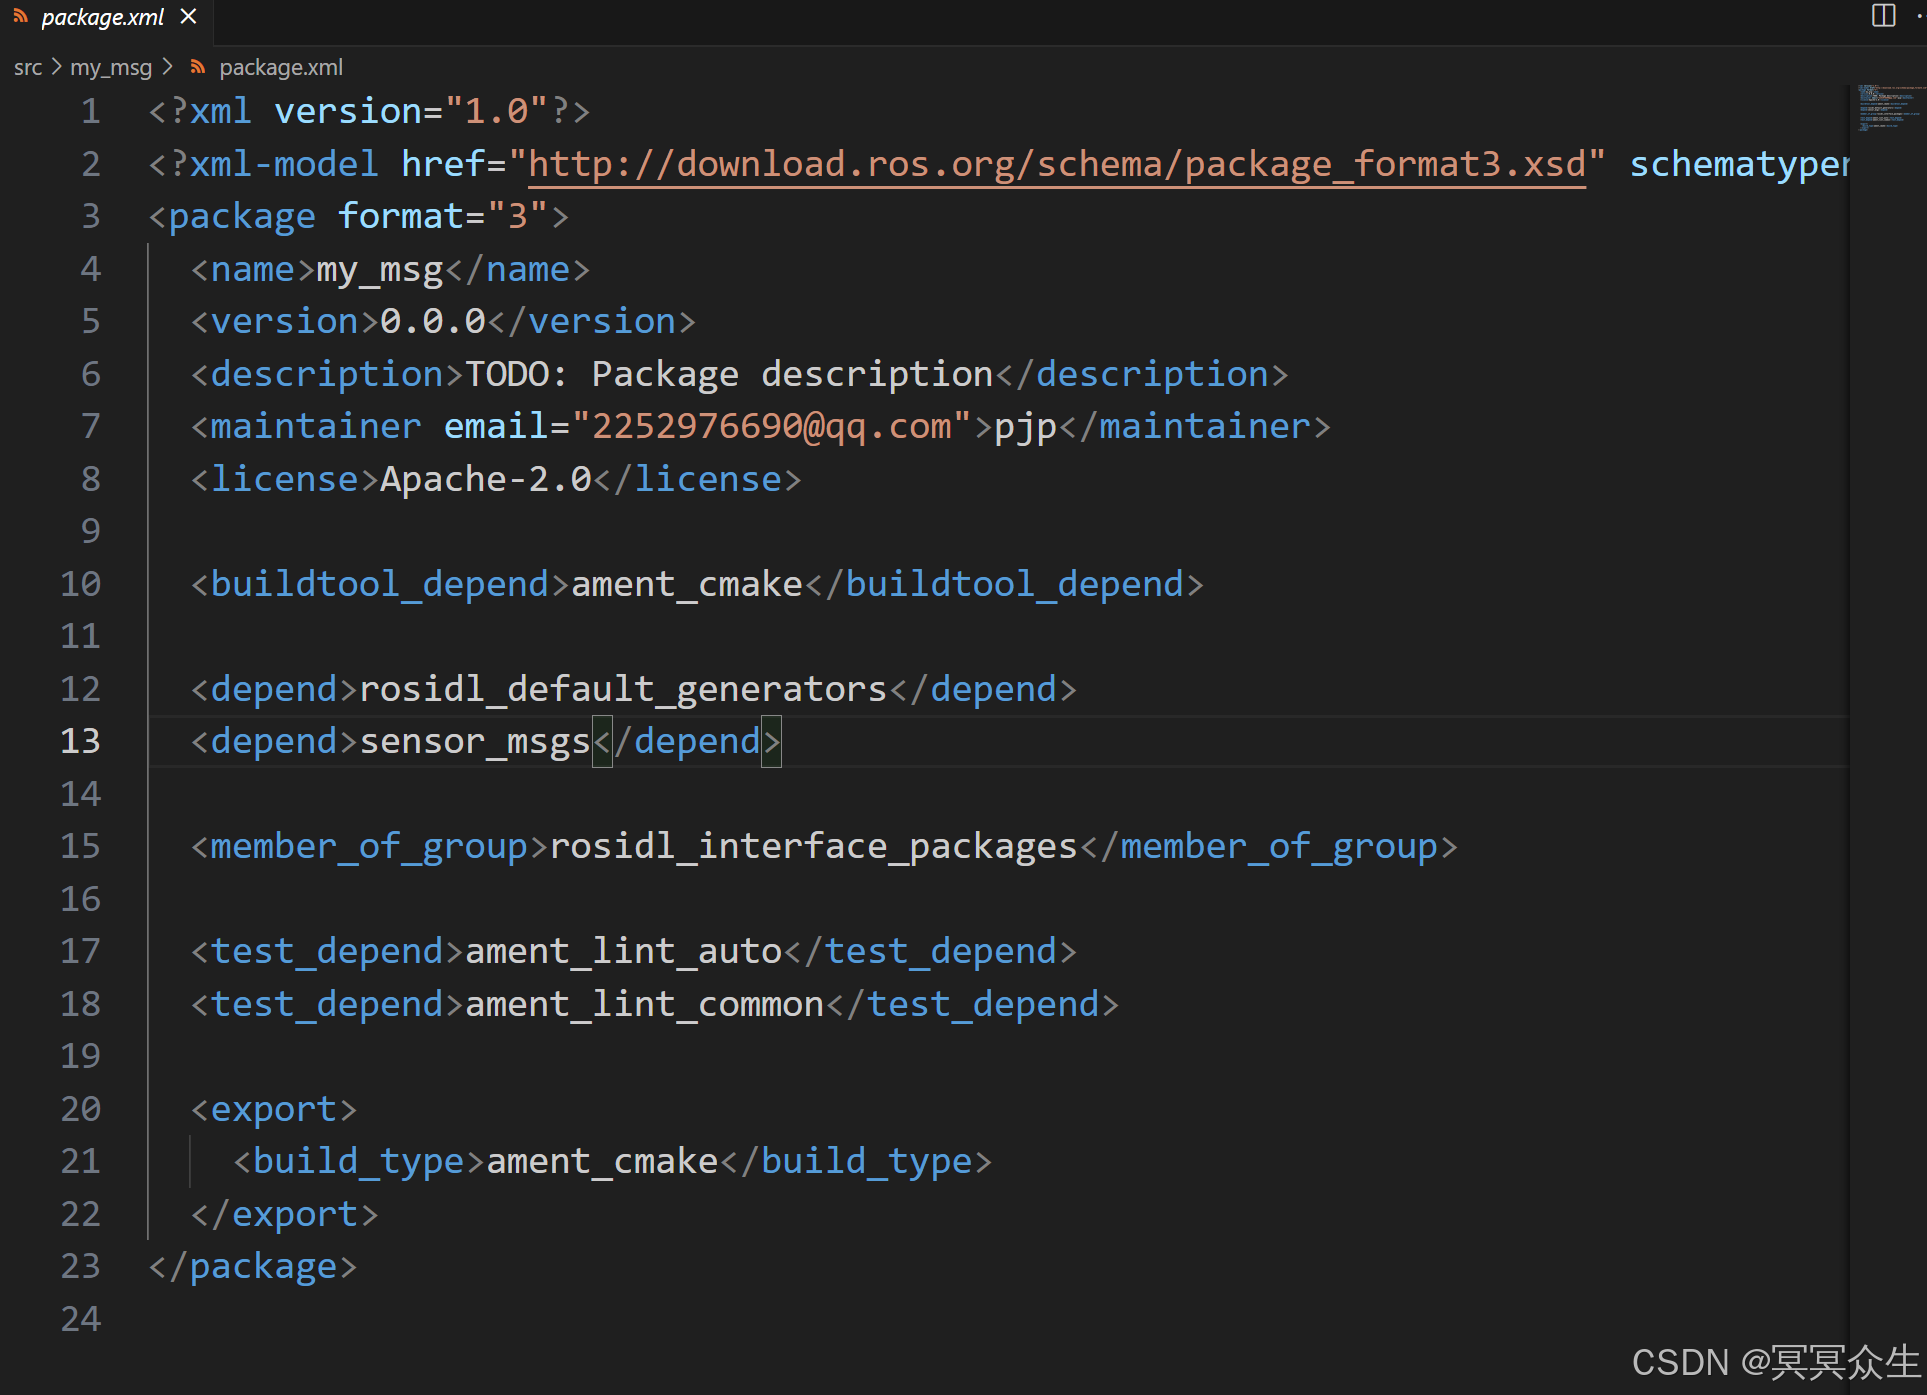
Task: Open the package.xml breadcrumb dropdown
Action: click(281, 68)
